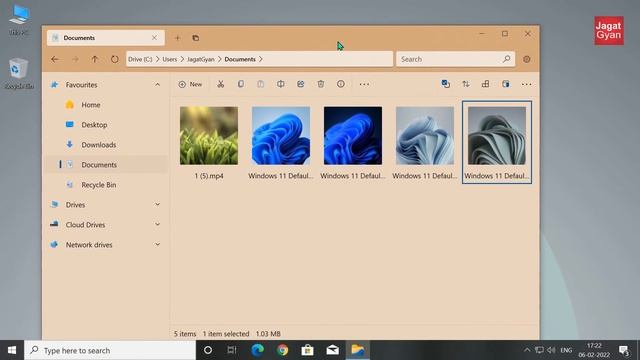The height and width of the screenshot is (360, 640).
Task: Click Drive (C:) in the address bar
Action: pos(140,59)
